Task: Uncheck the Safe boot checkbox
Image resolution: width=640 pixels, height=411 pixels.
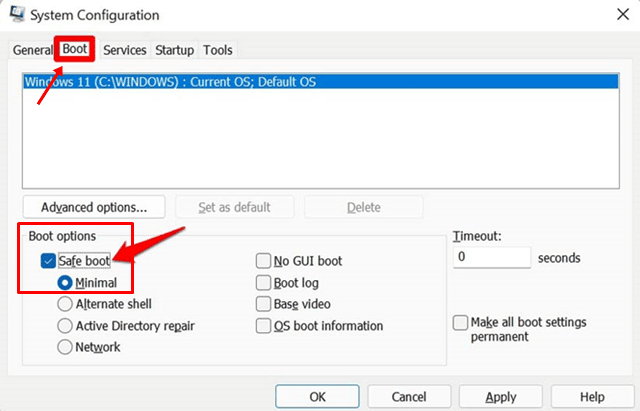Action: [x=50, y=261]
